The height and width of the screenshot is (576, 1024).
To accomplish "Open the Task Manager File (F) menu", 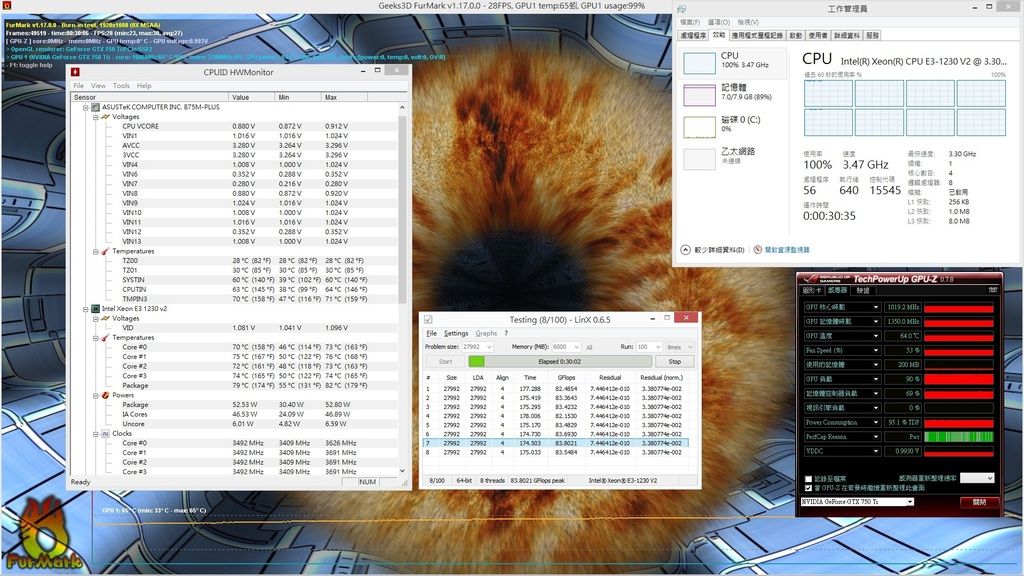I will [x=690, y=22].
